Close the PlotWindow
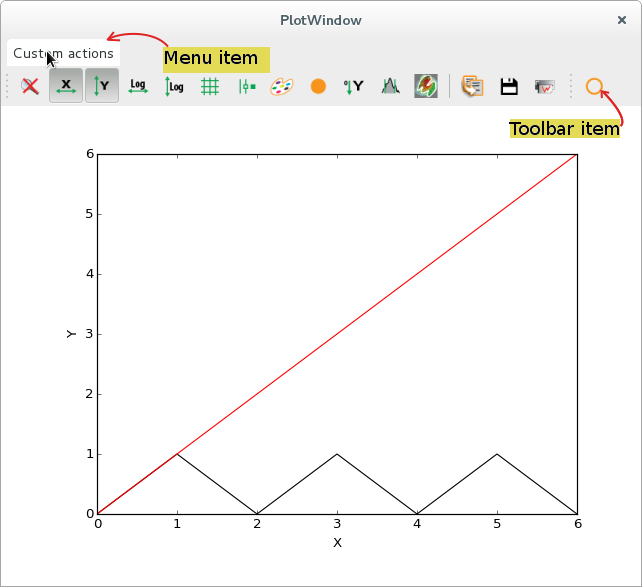This screenshot has width=642, height=587. tap(621, 19)
